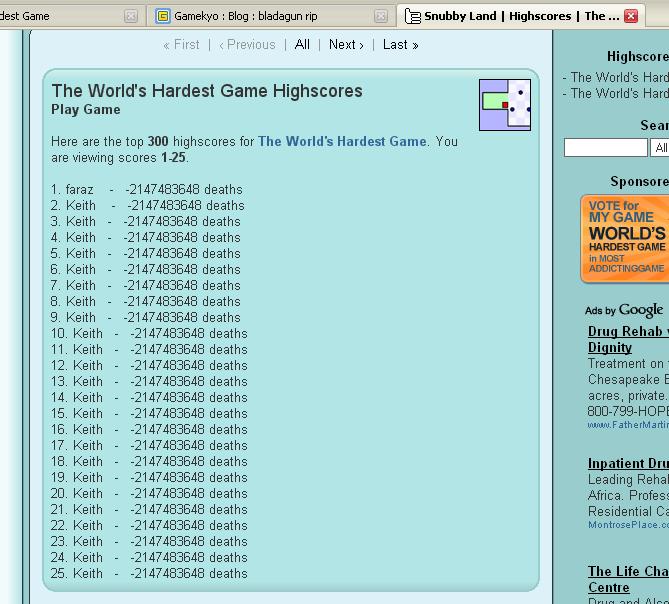Click the Snubby Land tab favicon icon
Image resolution: width=669 pixels, height=604 pixels.
(413, 16)
